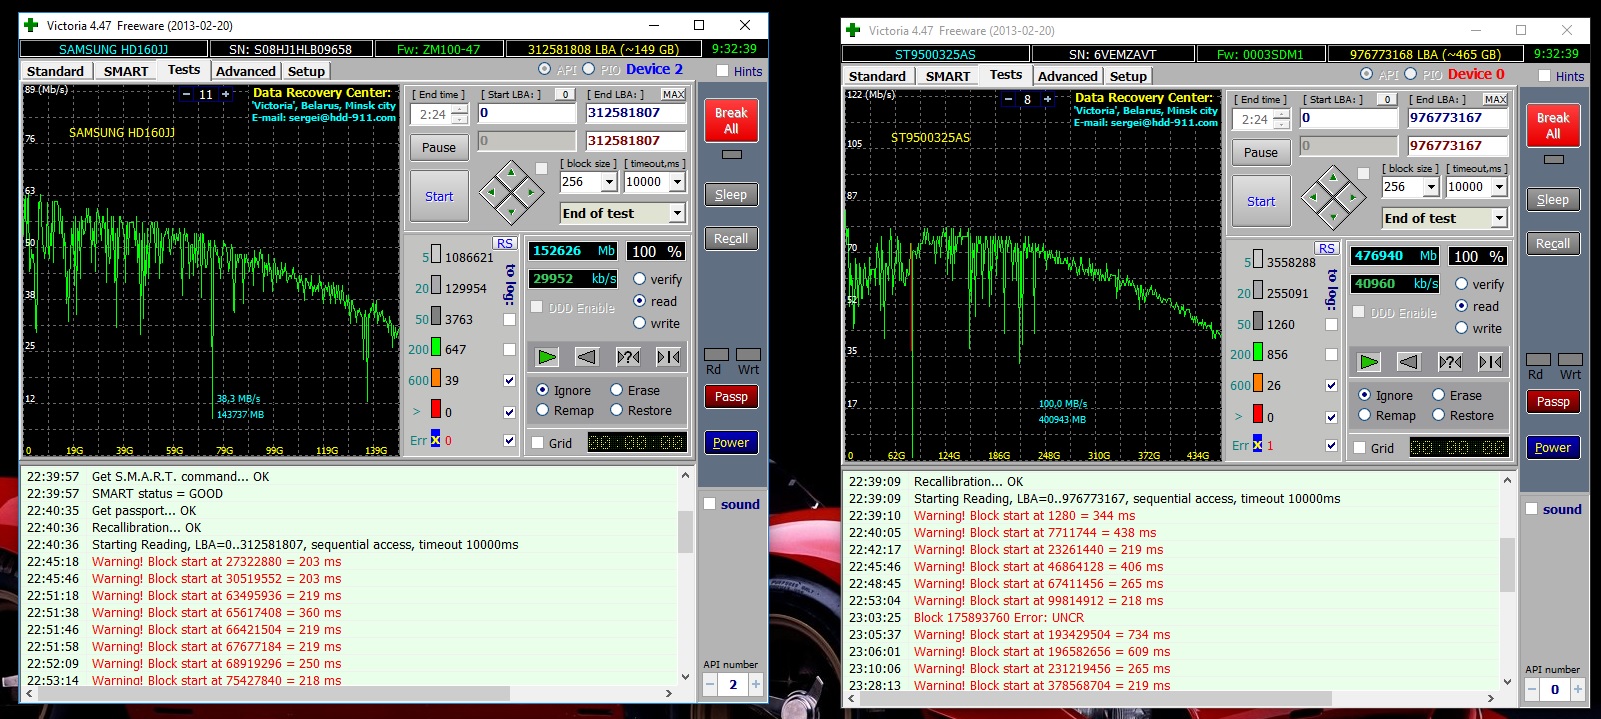Viewport: 1601px width, 719px height.
Task: Open block size dropdown in ST9500325AS window
Action: (x=1431, y=187)
